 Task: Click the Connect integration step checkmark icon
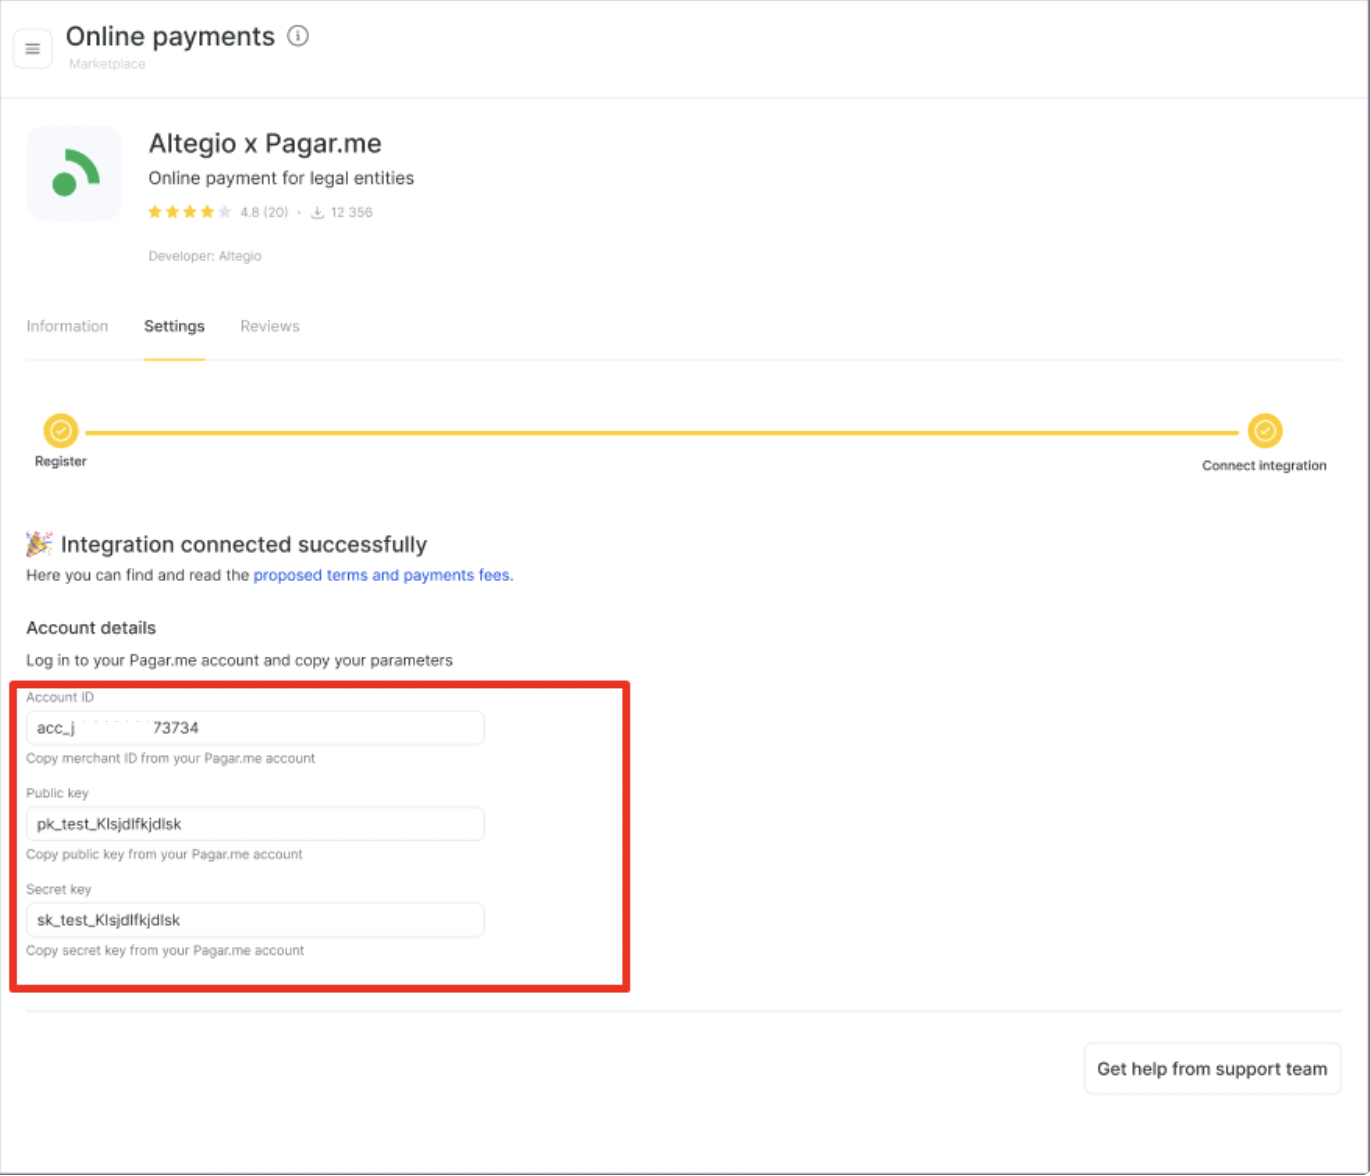click(x=1265, y=431)
